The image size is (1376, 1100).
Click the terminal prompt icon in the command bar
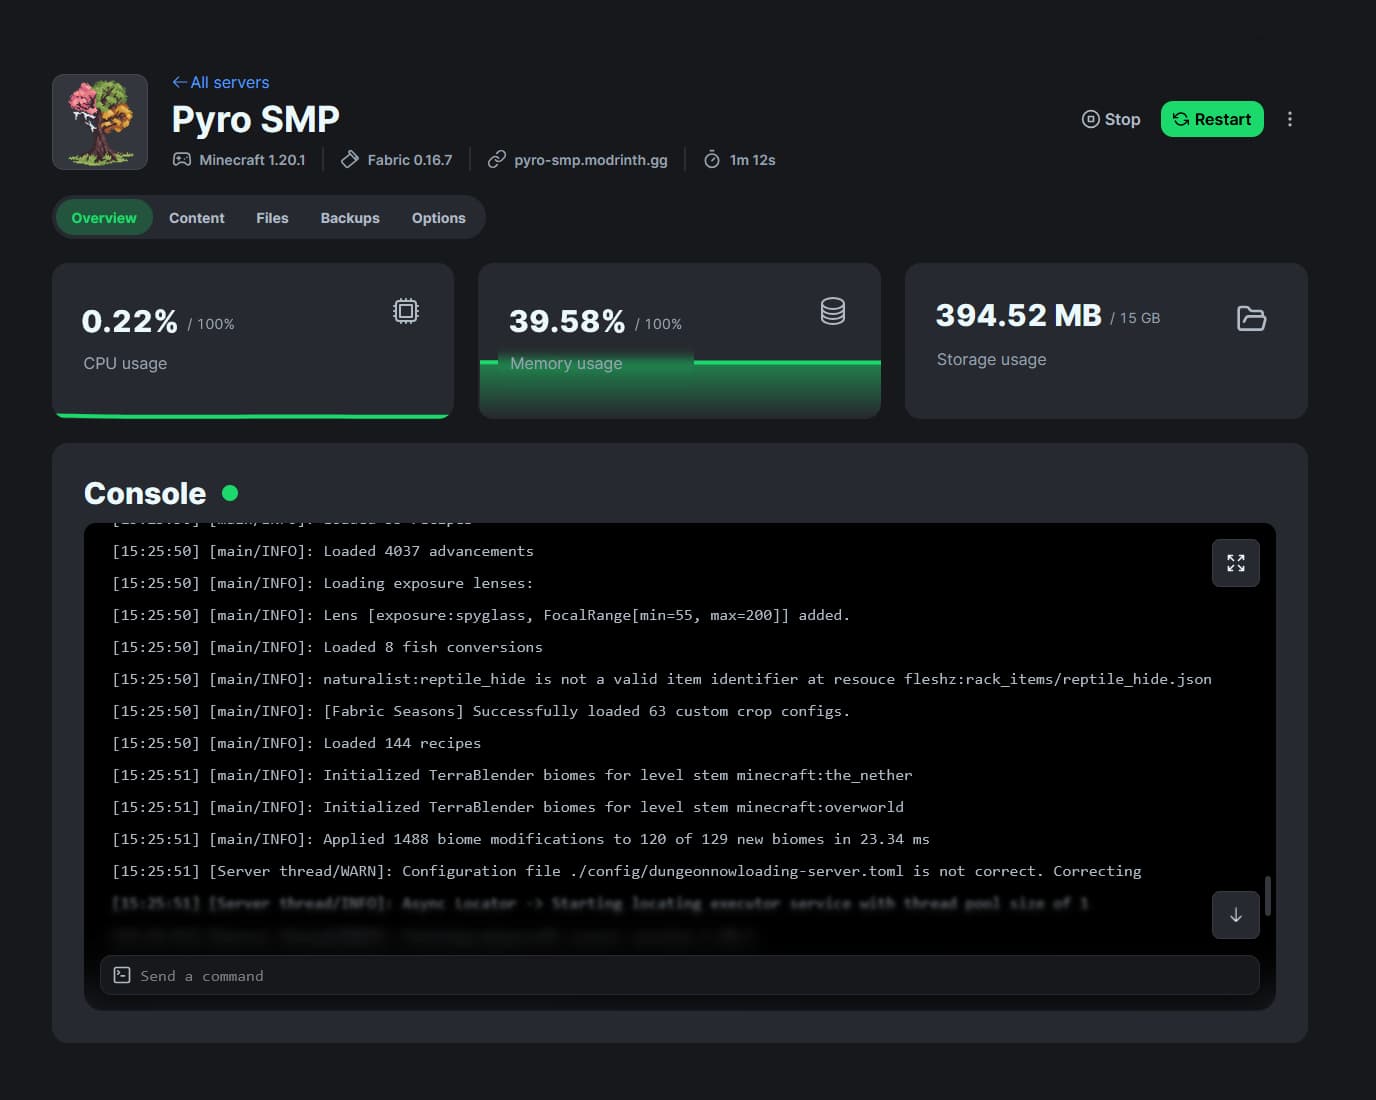pos(121,974)
